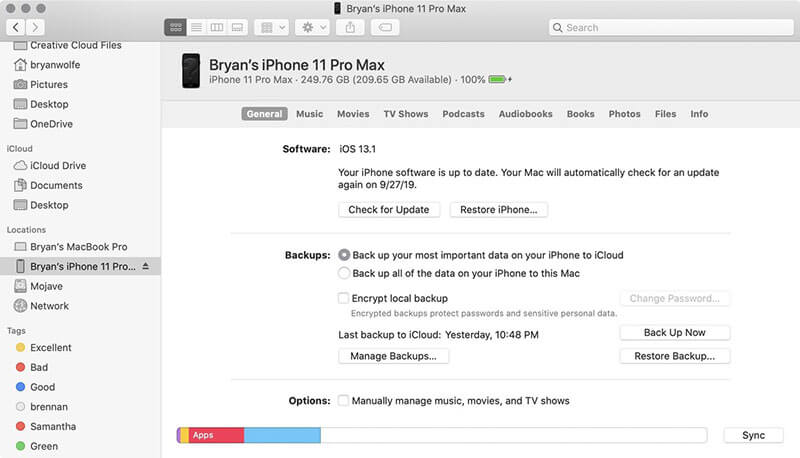Click the Share toolbar icon
Image resolution: width=800 pixels, height=458 pixels.
350,28
